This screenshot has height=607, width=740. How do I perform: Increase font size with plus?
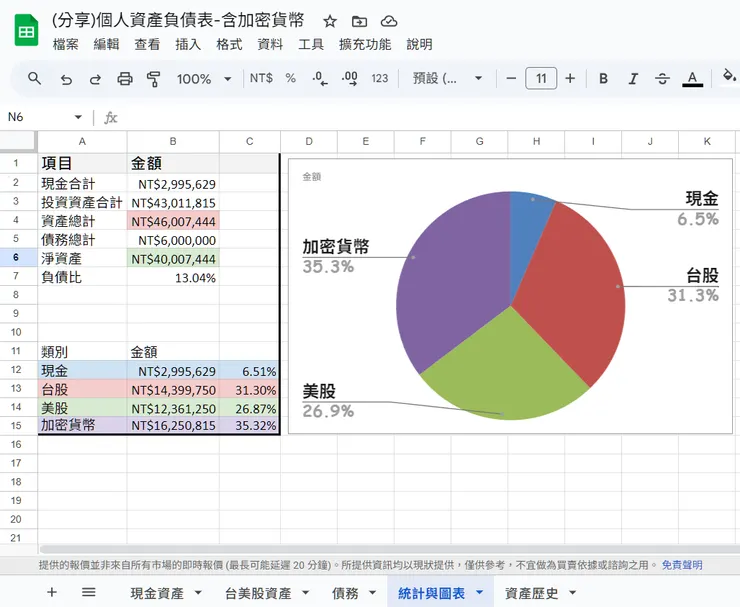tap(570, 78)
